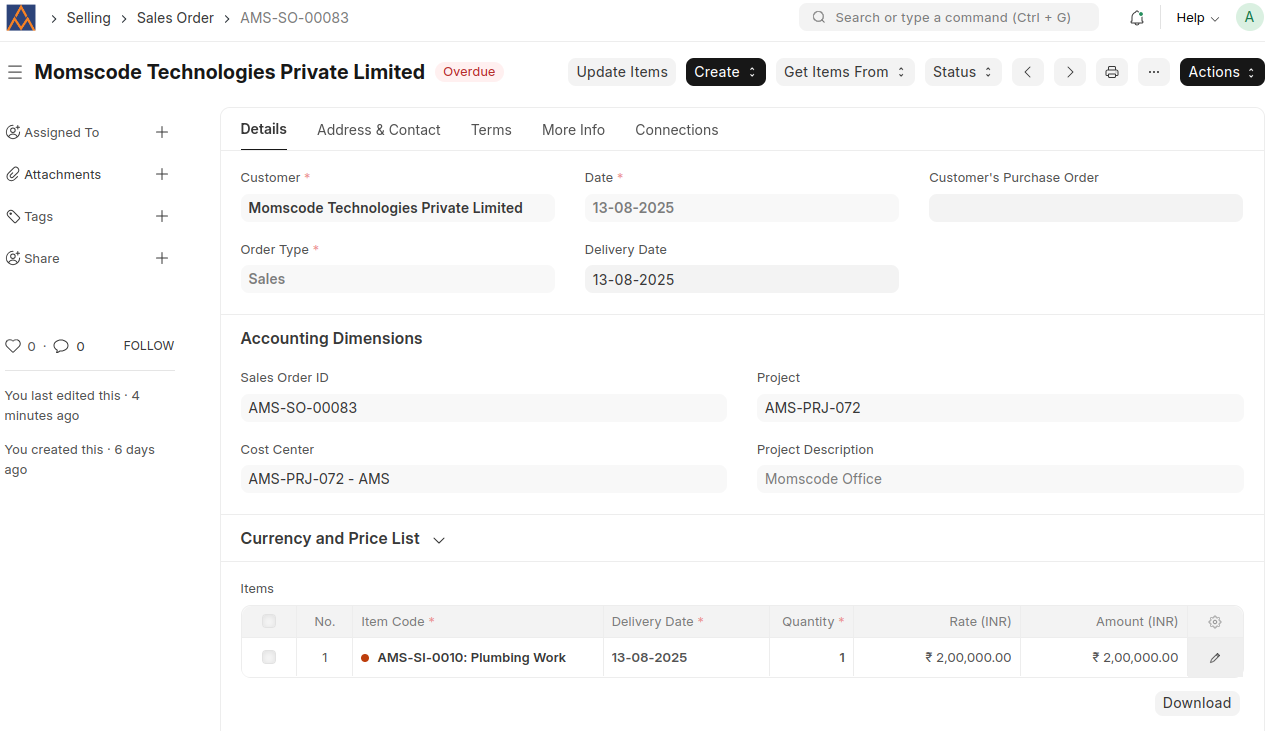Go to the next document arrow
The height and width of the screenshot is (731, 1265).
click(x=1069, y=72)
